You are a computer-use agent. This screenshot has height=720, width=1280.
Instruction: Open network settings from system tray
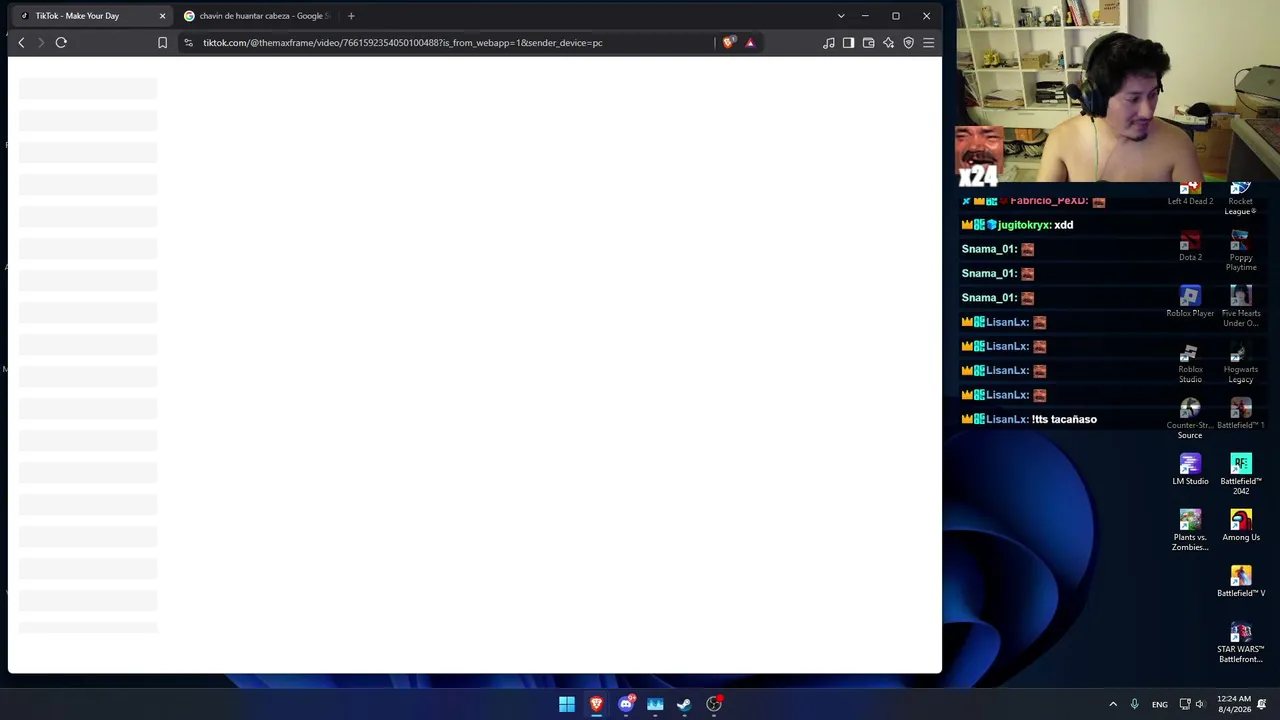pos(1185,704)
